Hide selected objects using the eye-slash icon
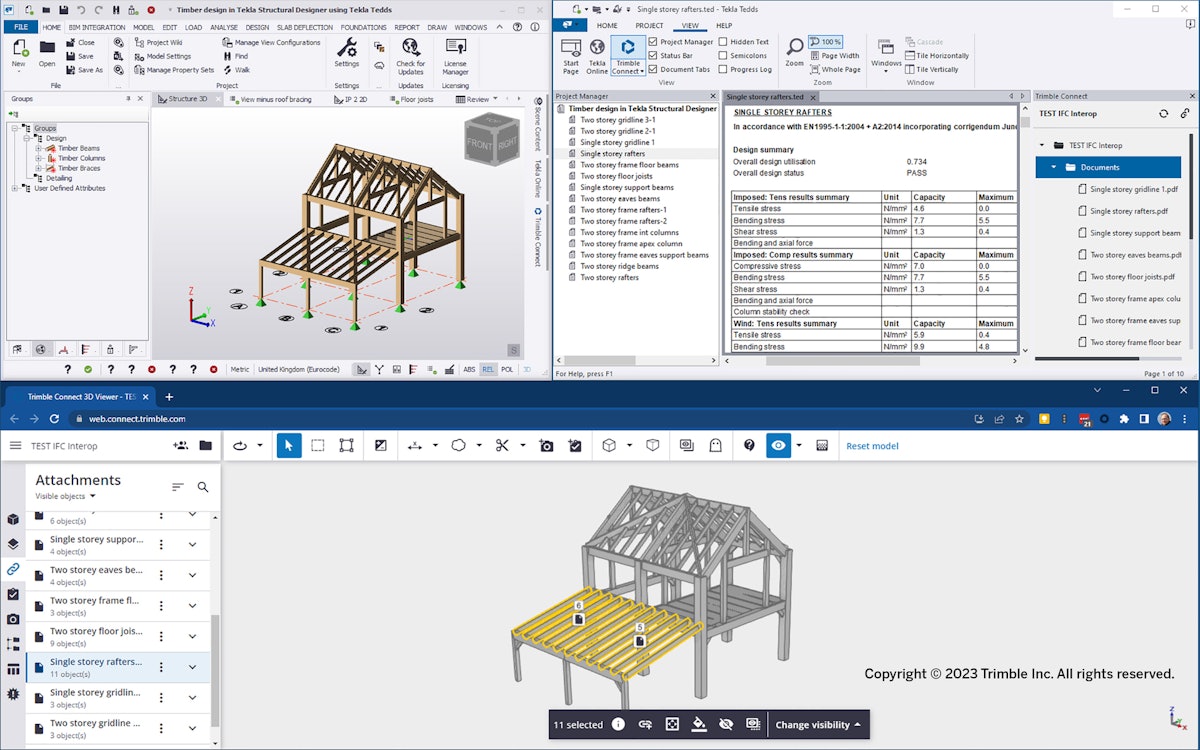1200x750 pixels. click(727, 724)
